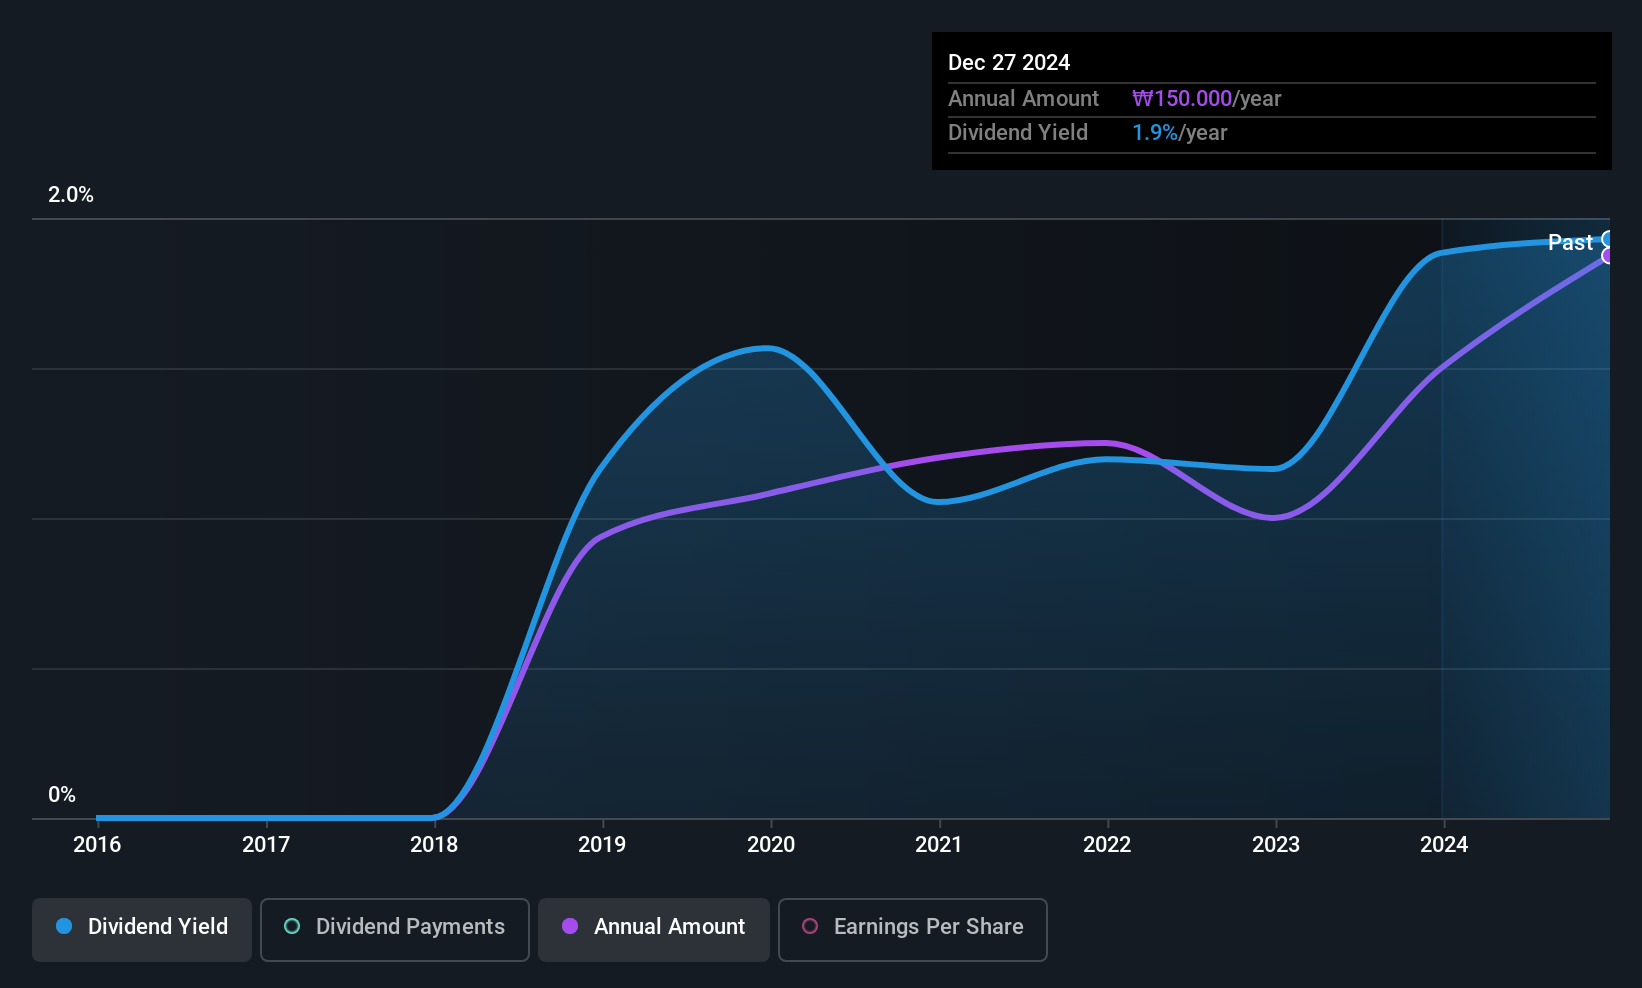Select the 2018 x-axis label
1642x988 pixels.
(x=434, y=844)
